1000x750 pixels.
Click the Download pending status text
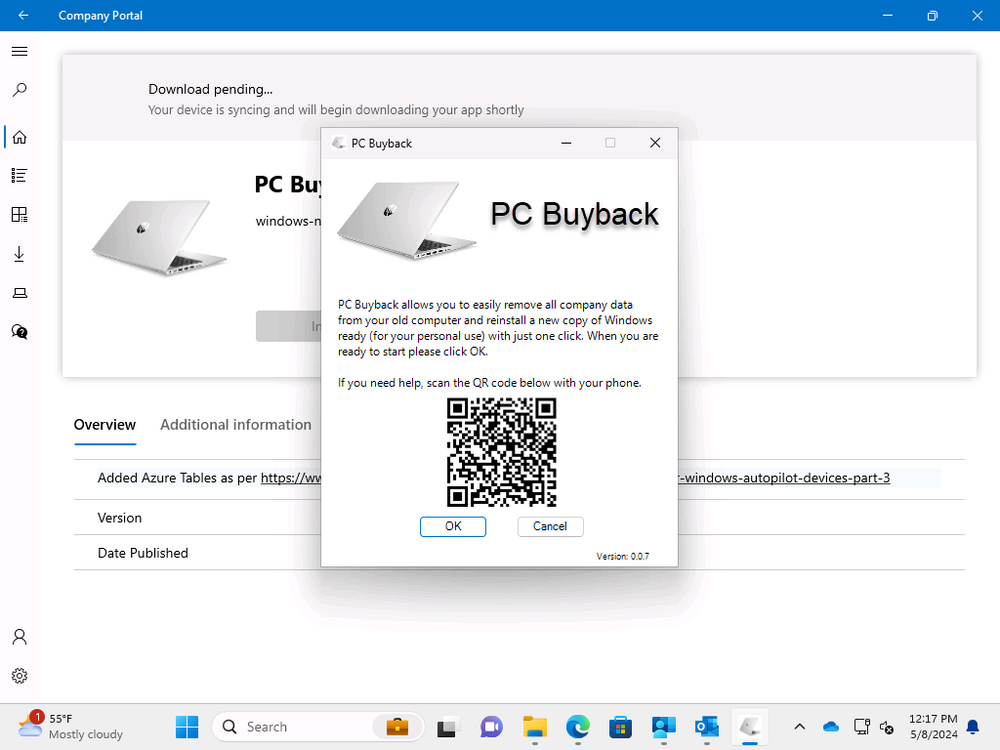(210, 89)
